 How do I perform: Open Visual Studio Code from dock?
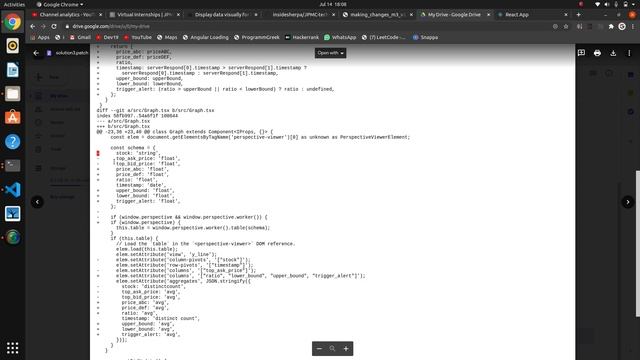click(12, 189)
